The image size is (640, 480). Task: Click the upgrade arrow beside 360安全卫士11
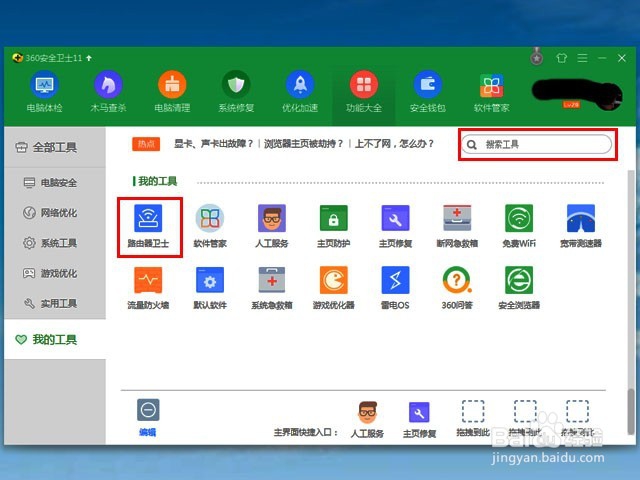tap(89, 58)
